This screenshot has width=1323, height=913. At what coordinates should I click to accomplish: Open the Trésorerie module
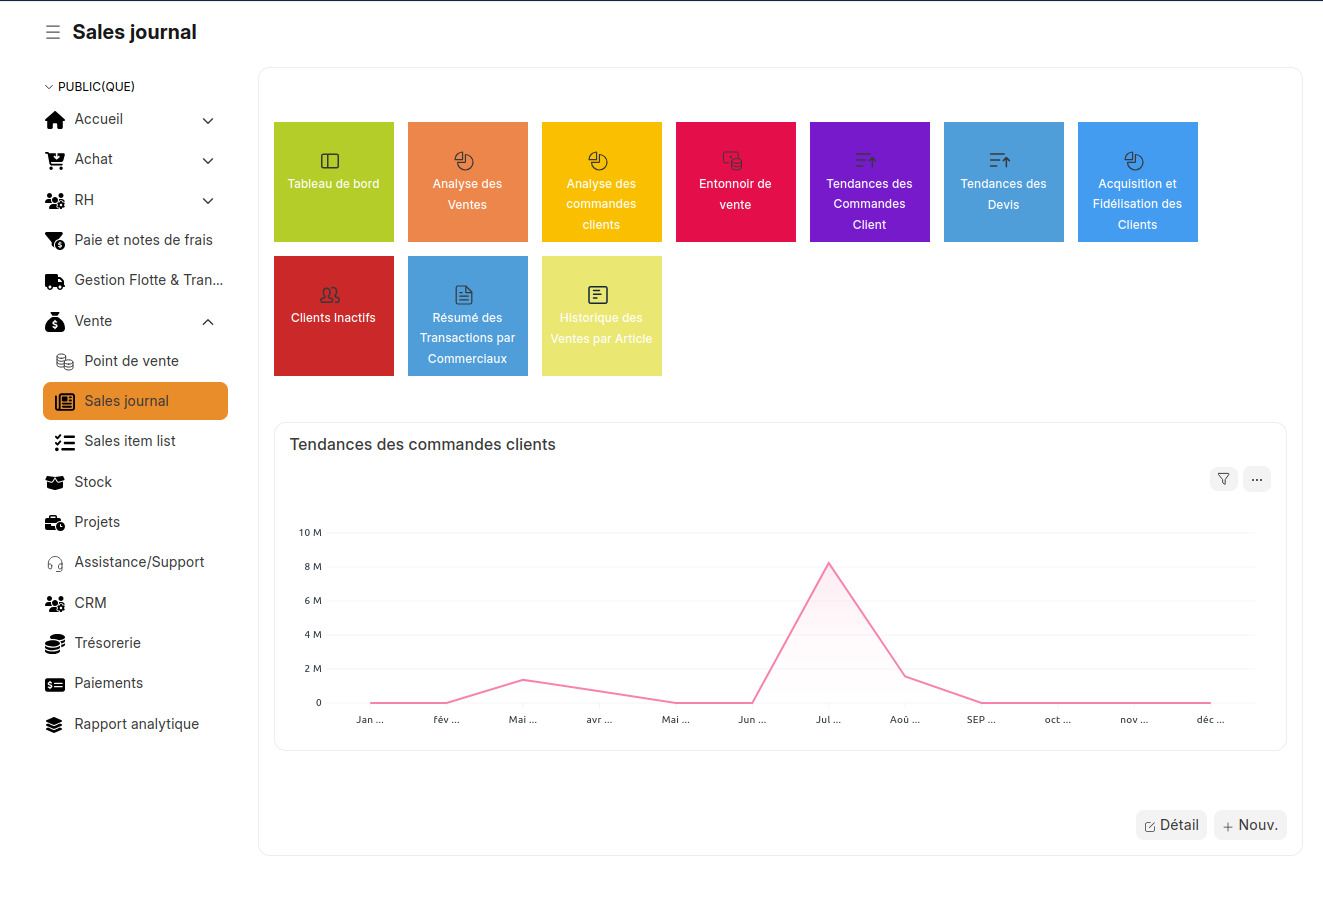coord(107,643)
